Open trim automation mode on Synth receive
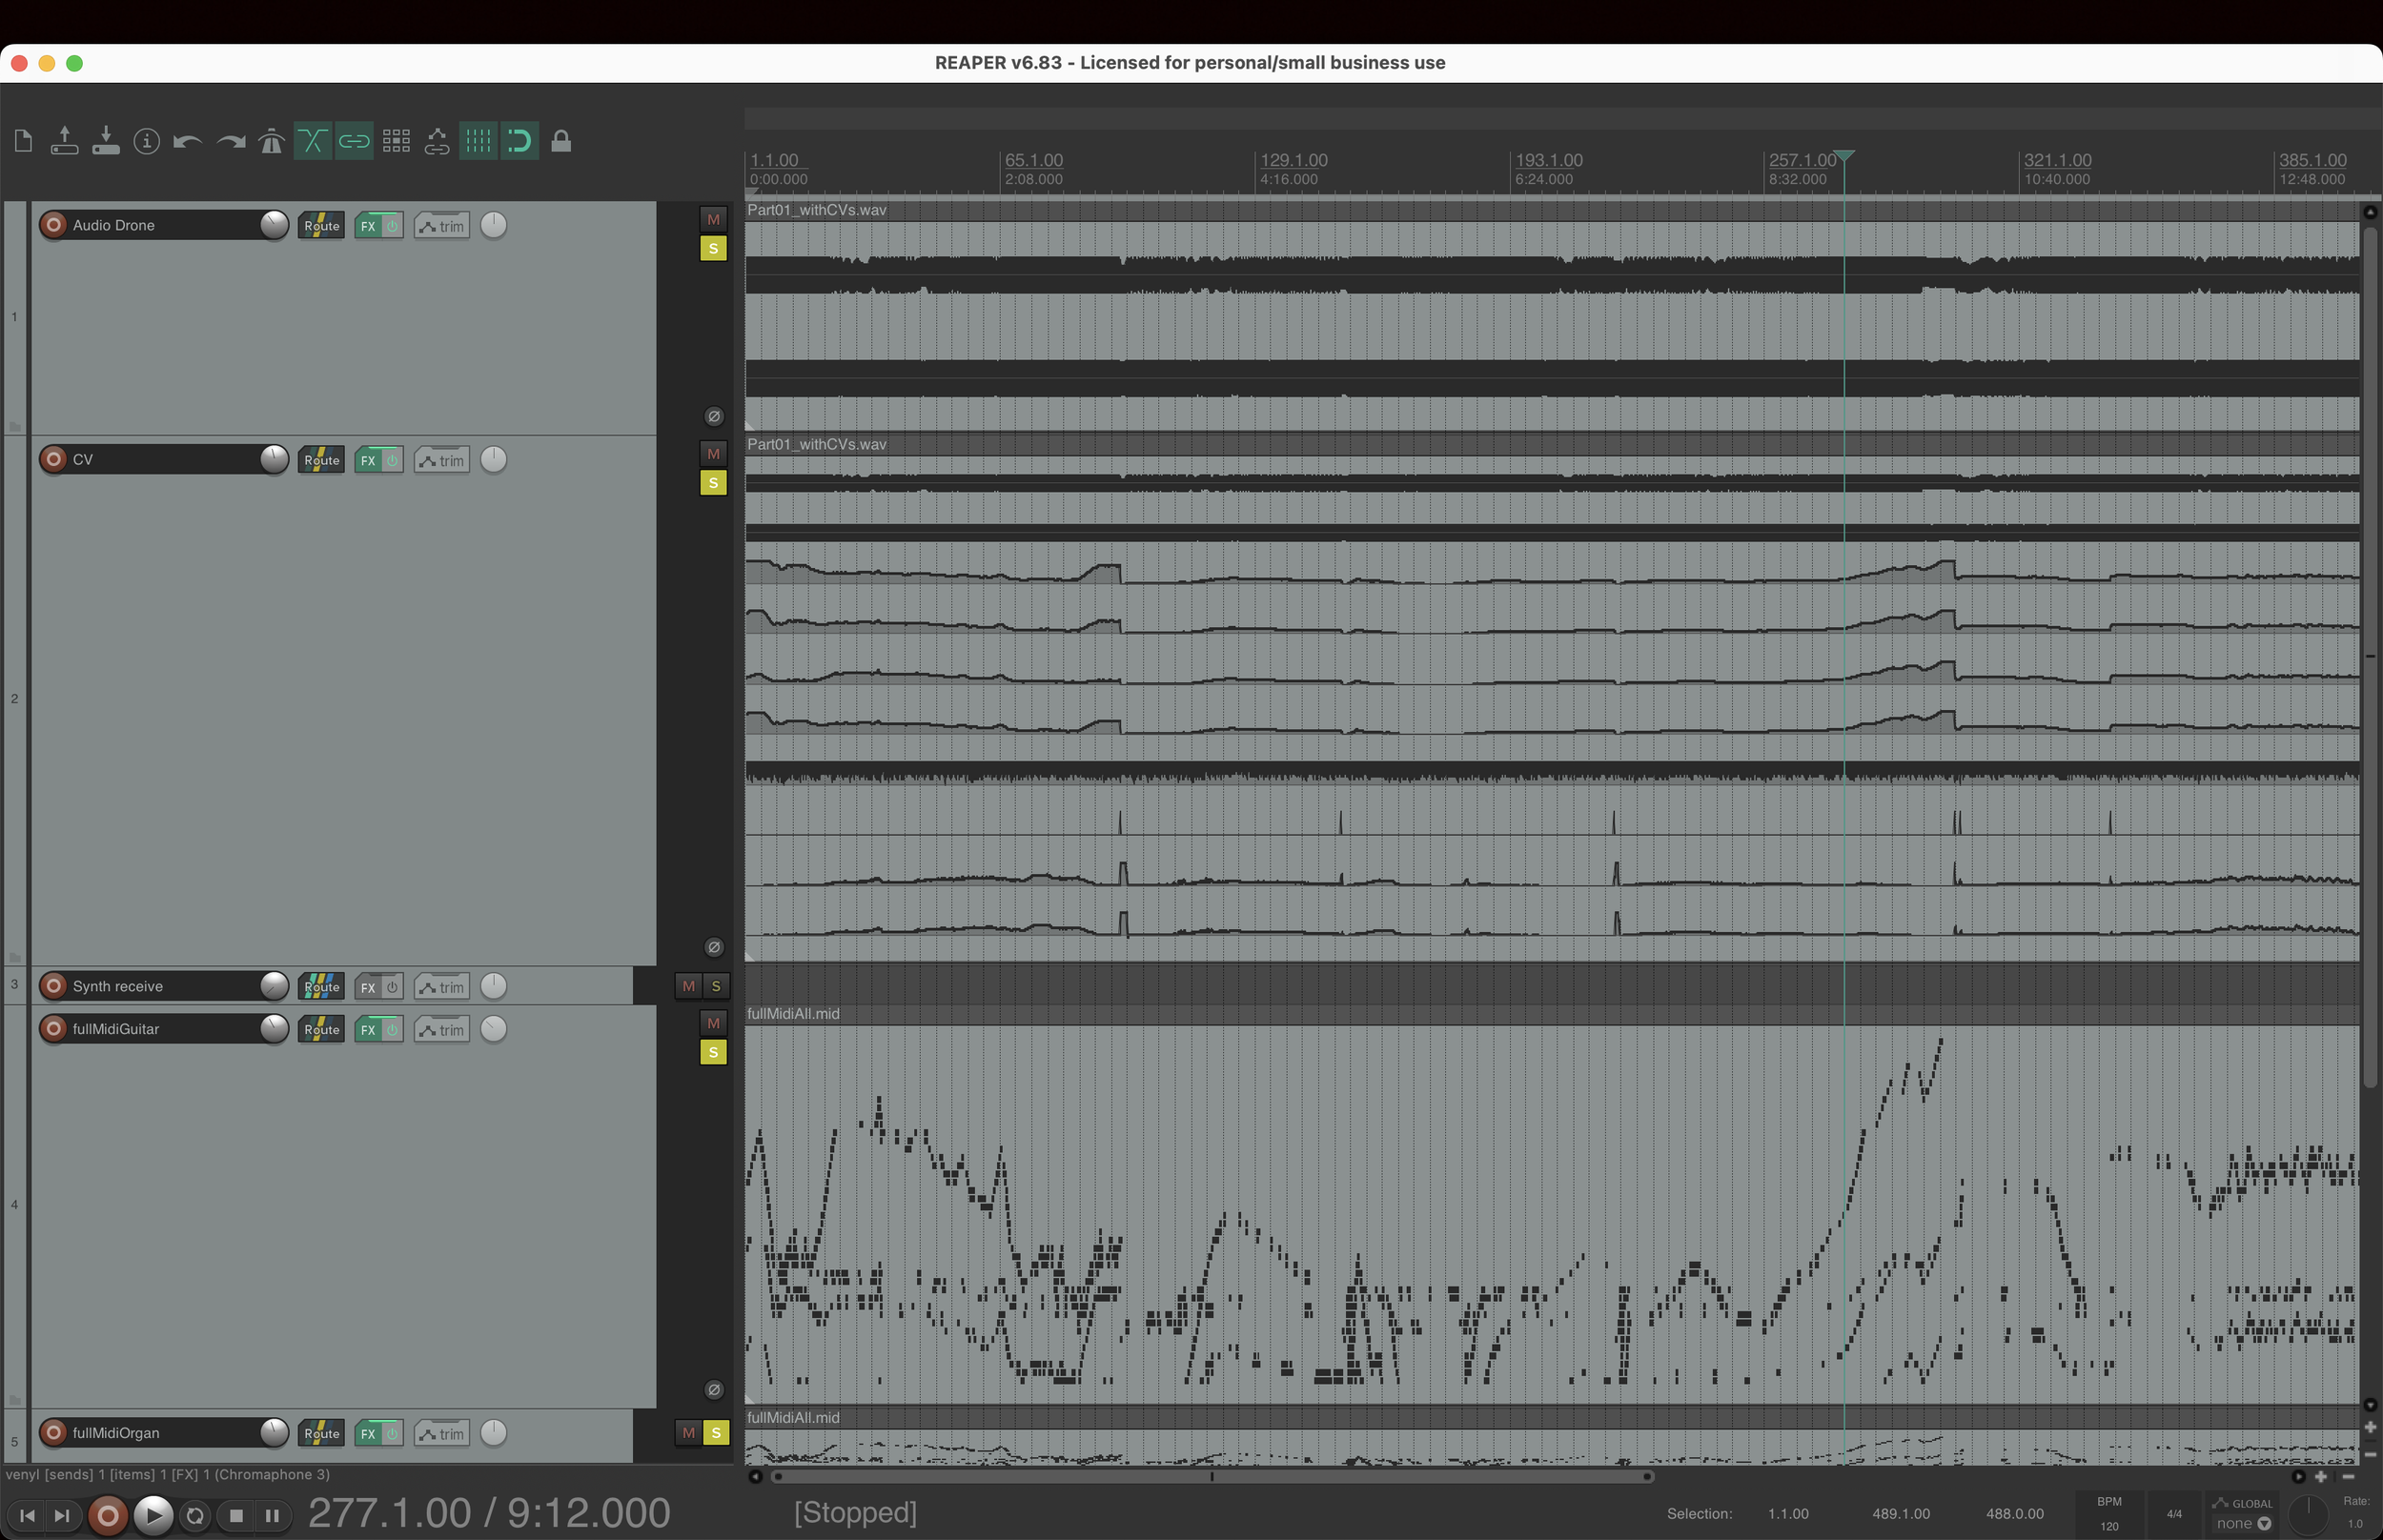Screen dimensions: 2383x1540 click(442, 987)
